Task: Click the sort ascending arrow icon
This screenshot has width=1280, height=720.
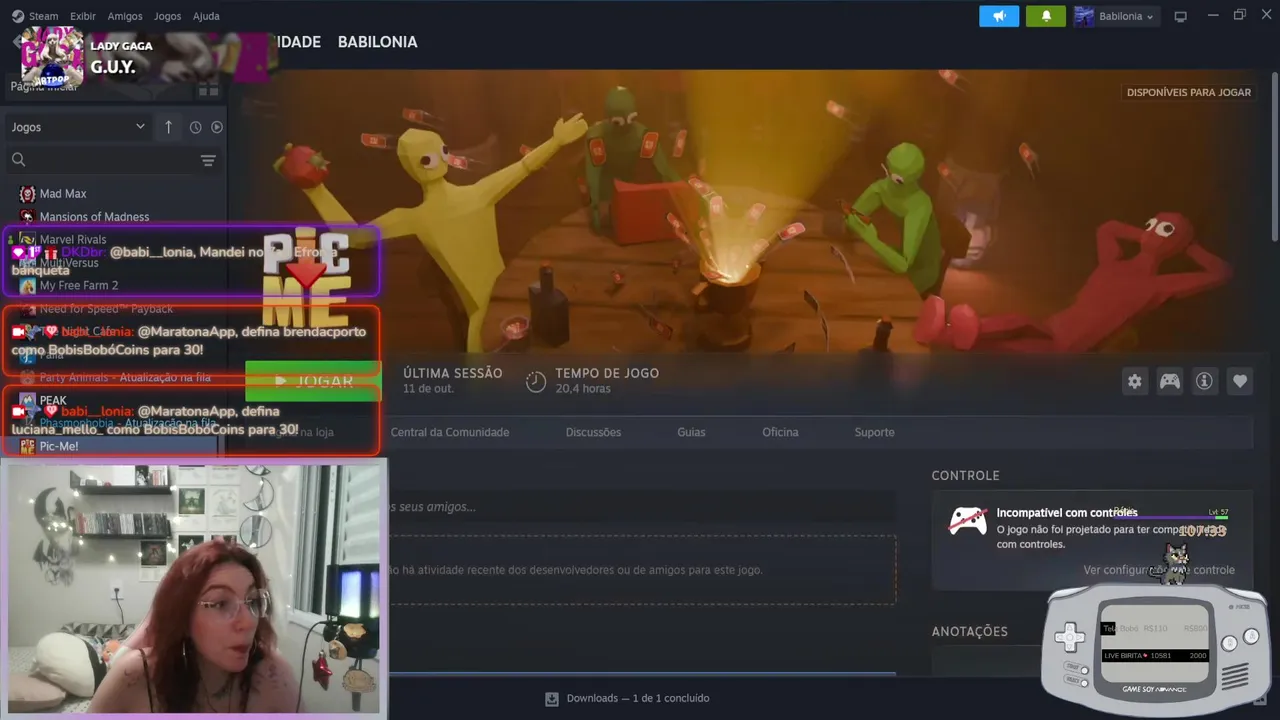Action: coord(168,127)
